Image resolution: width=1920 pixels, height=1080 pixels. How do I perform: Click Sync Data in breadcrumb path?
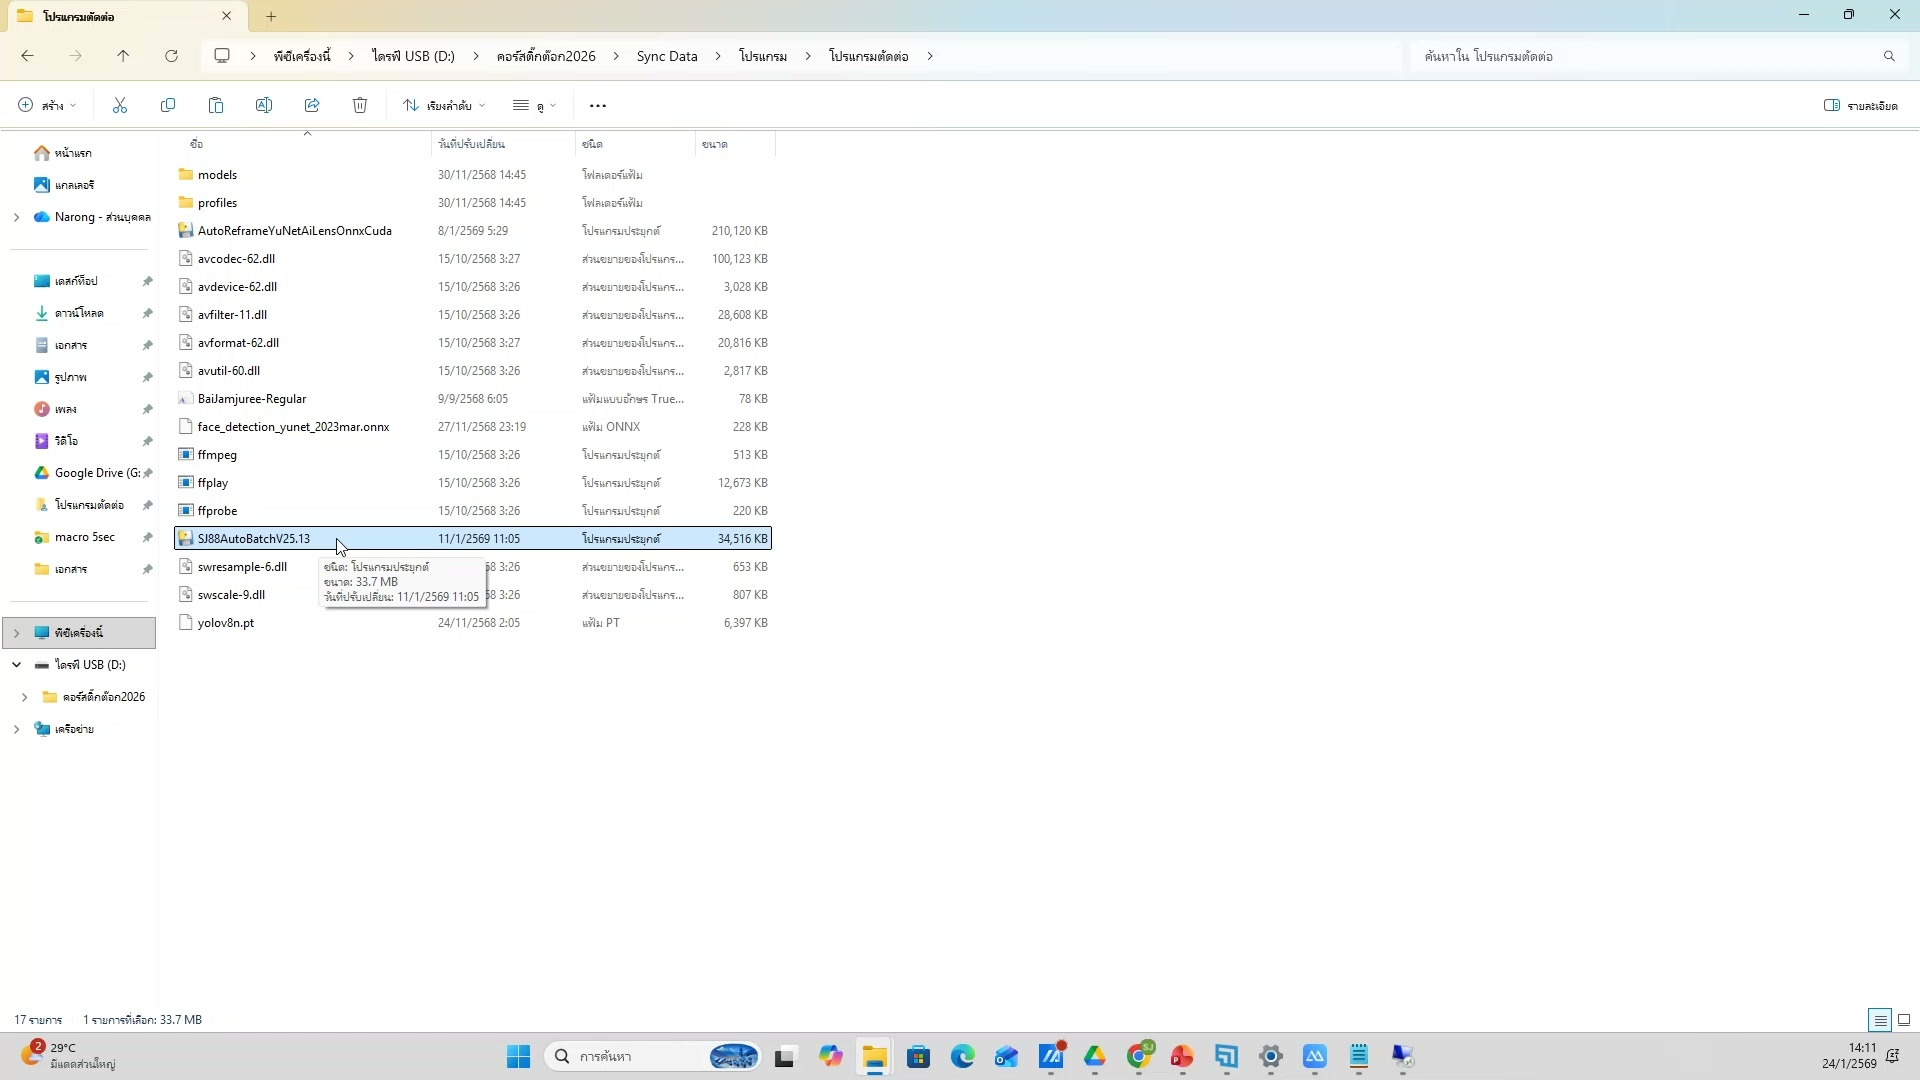click(667, 56)
